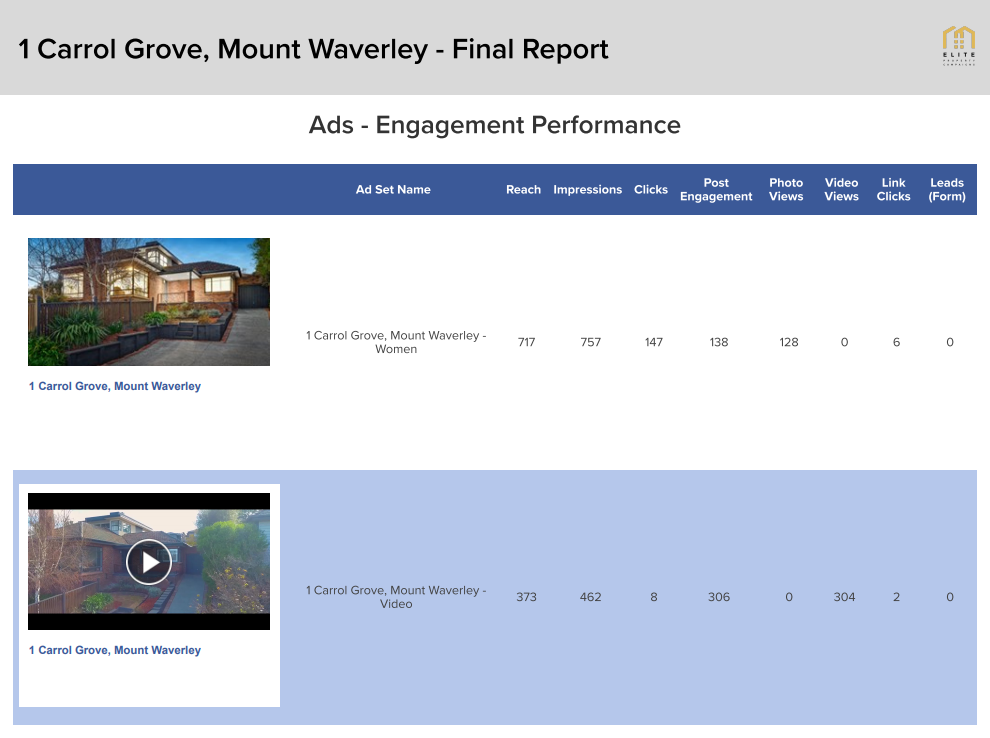Select the 304 video views value

tap(844, 597)
